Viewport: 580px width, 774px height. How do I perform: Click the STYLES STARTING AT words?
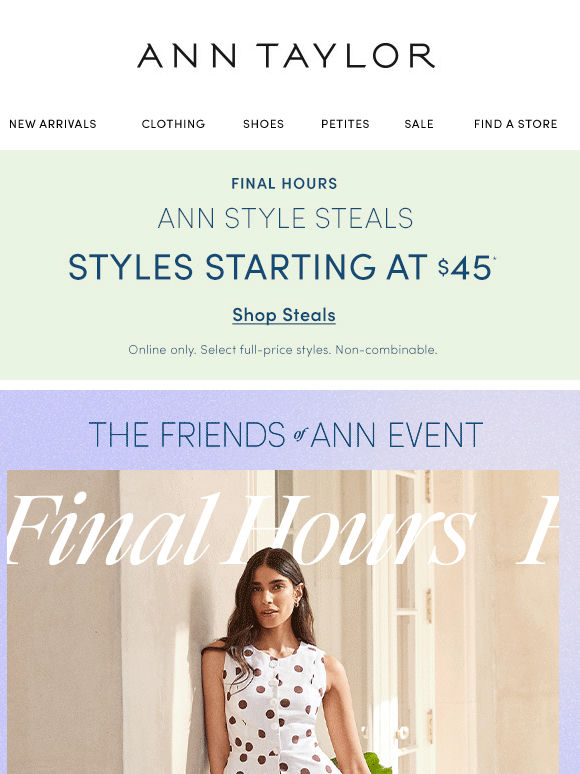tap(248, 267)
